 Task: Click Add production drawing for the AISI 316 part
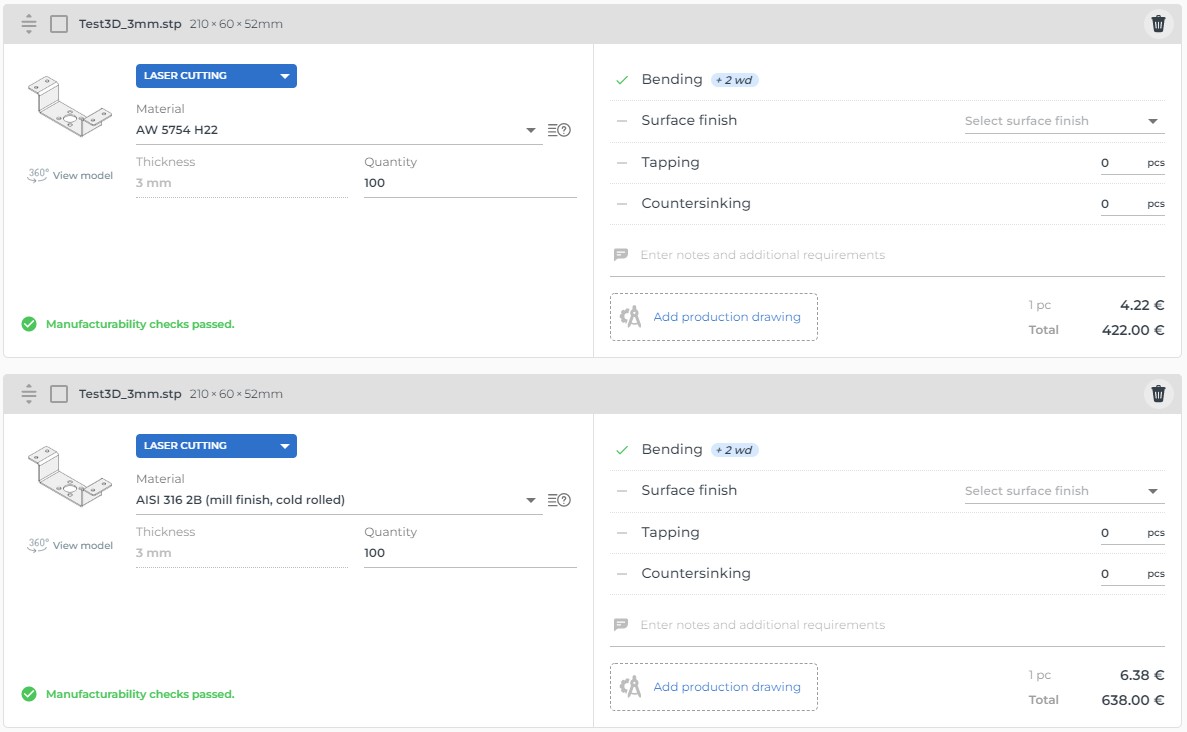713,687
